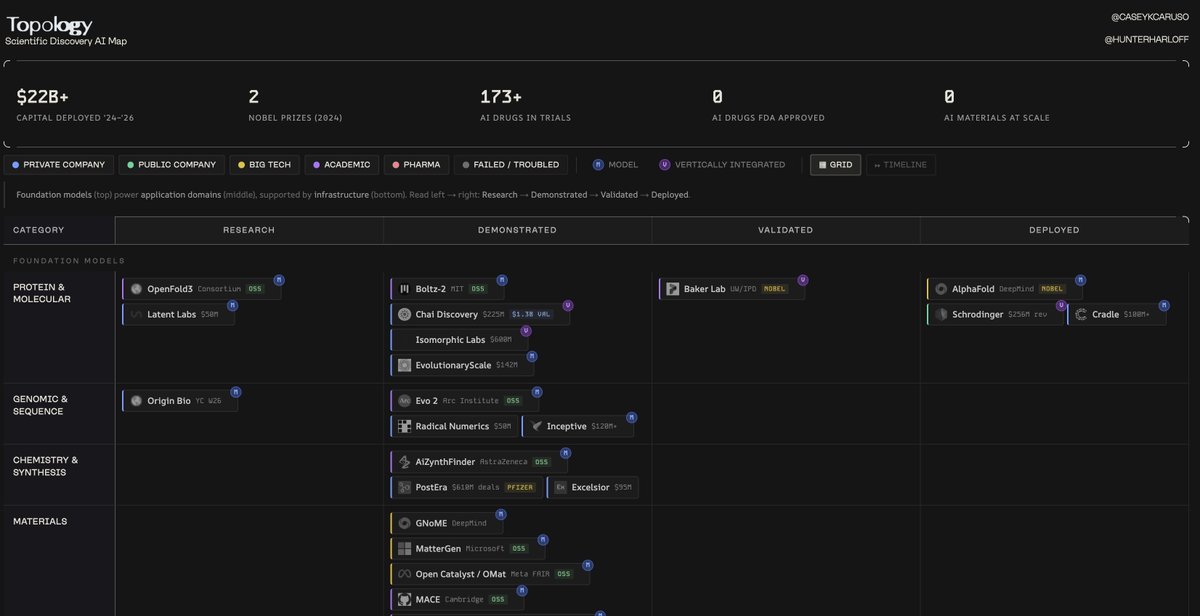The width and height of the screenshot is (1200, 616).
Task: Click the Schrodinger logo icon
Action: [941, 314]
